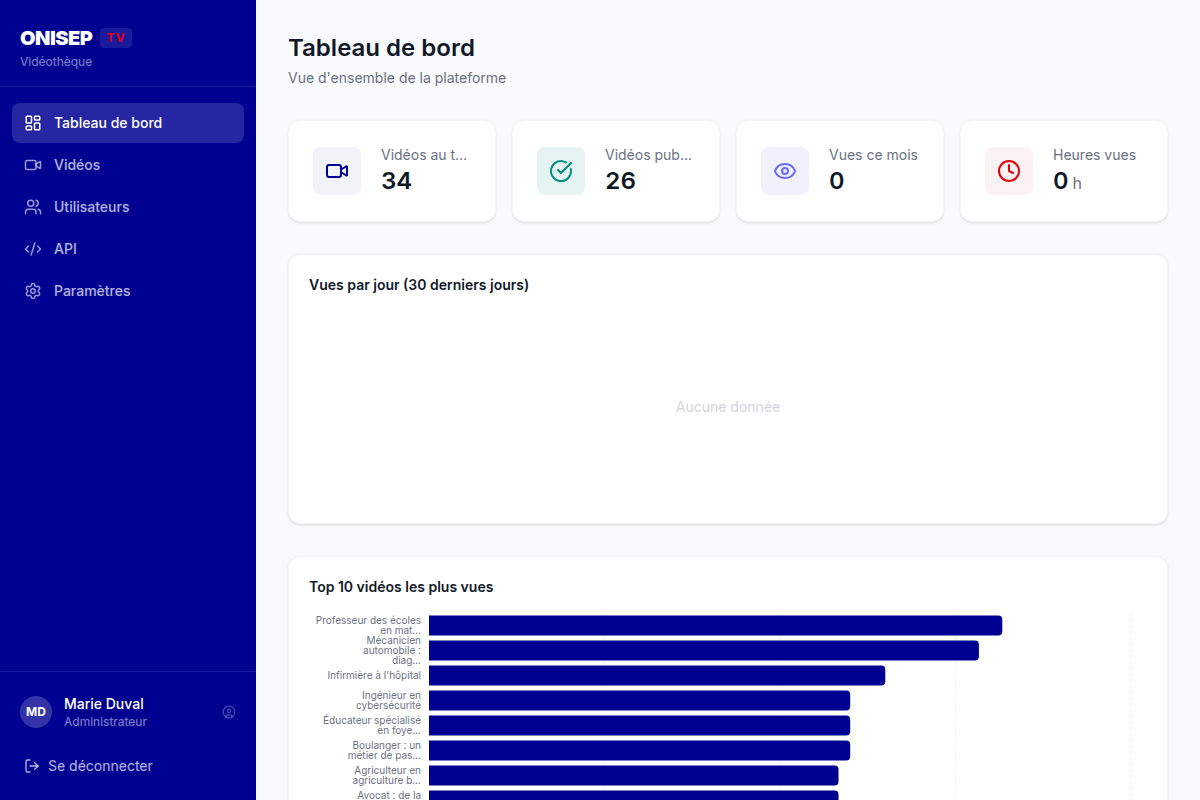
Task: Click the Vidéothèque subtitle
Action: (56, 62)
